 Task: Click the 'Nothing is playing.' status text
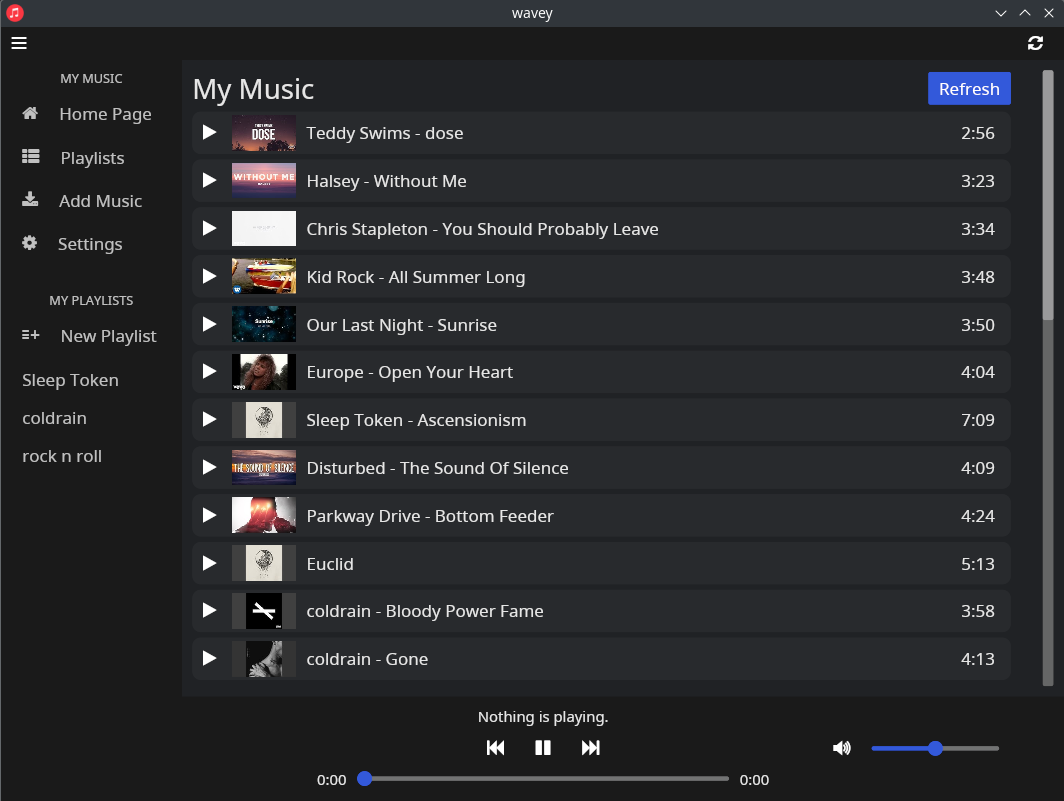(543, 717)
